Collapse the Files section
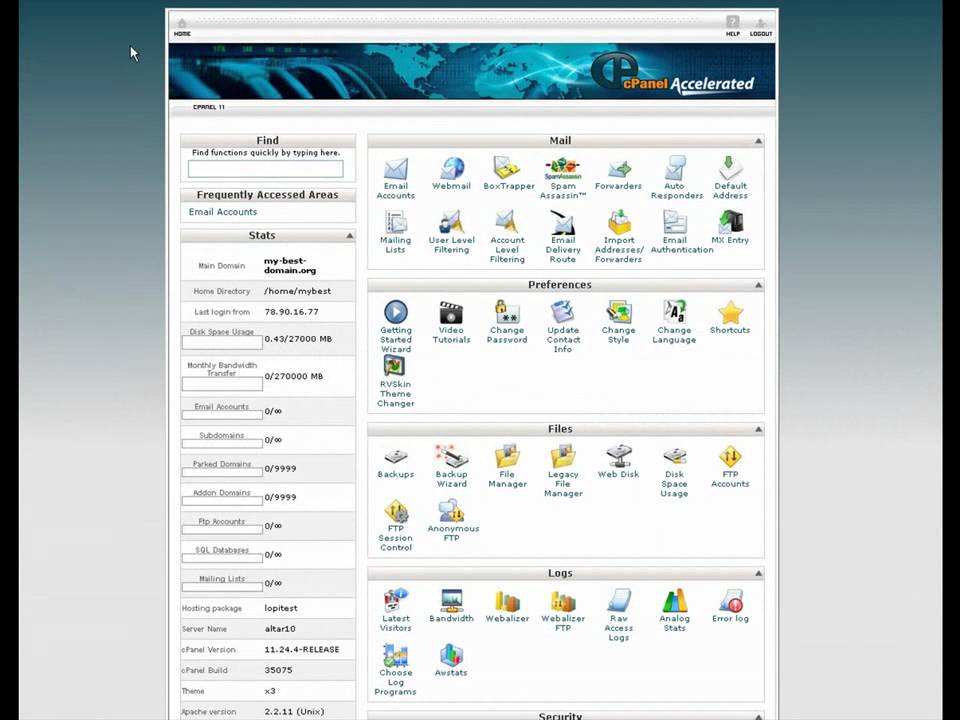This screenshot has height=720, width=960. 759,429
